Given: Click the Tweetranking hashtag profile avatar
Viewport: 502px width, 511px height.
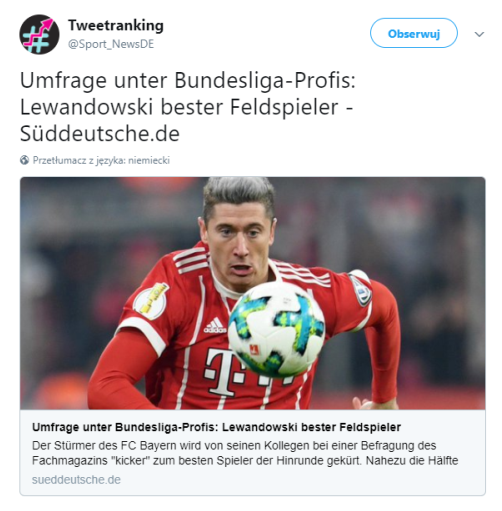Looking at the screenshot, I should tap(39, 34).
